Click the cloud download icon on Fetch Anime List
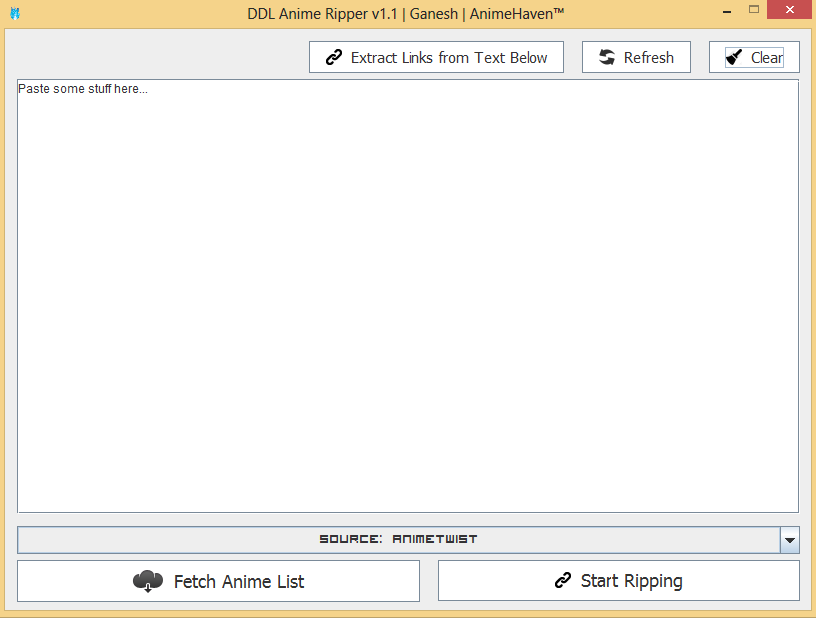816x618 pixels. [148, 581]
